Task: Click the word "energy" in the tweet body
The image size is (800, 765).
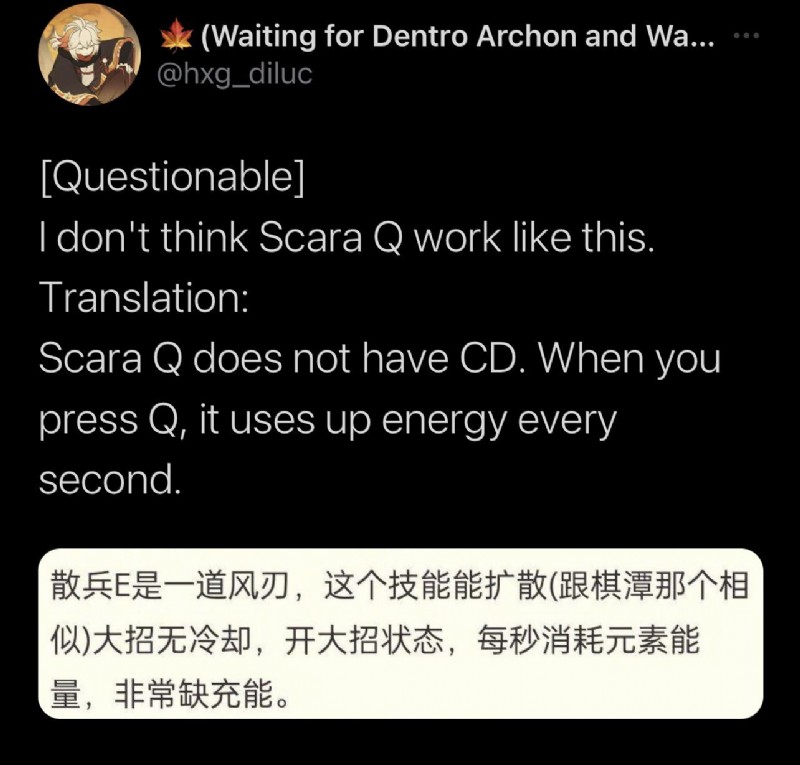Action: point(445,422)
